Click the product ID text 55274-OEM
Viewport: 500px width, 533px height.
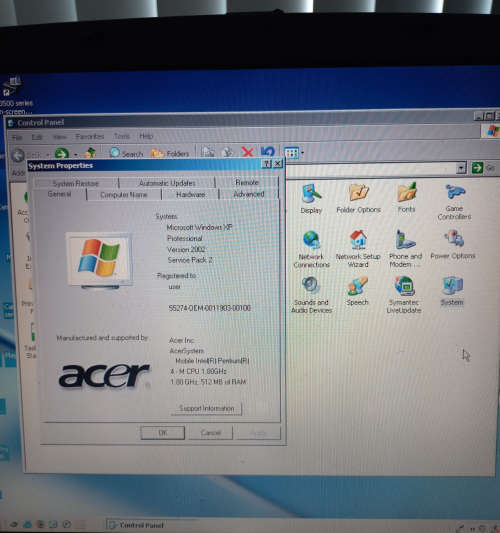pyautogui.click(x=210, y=308)
